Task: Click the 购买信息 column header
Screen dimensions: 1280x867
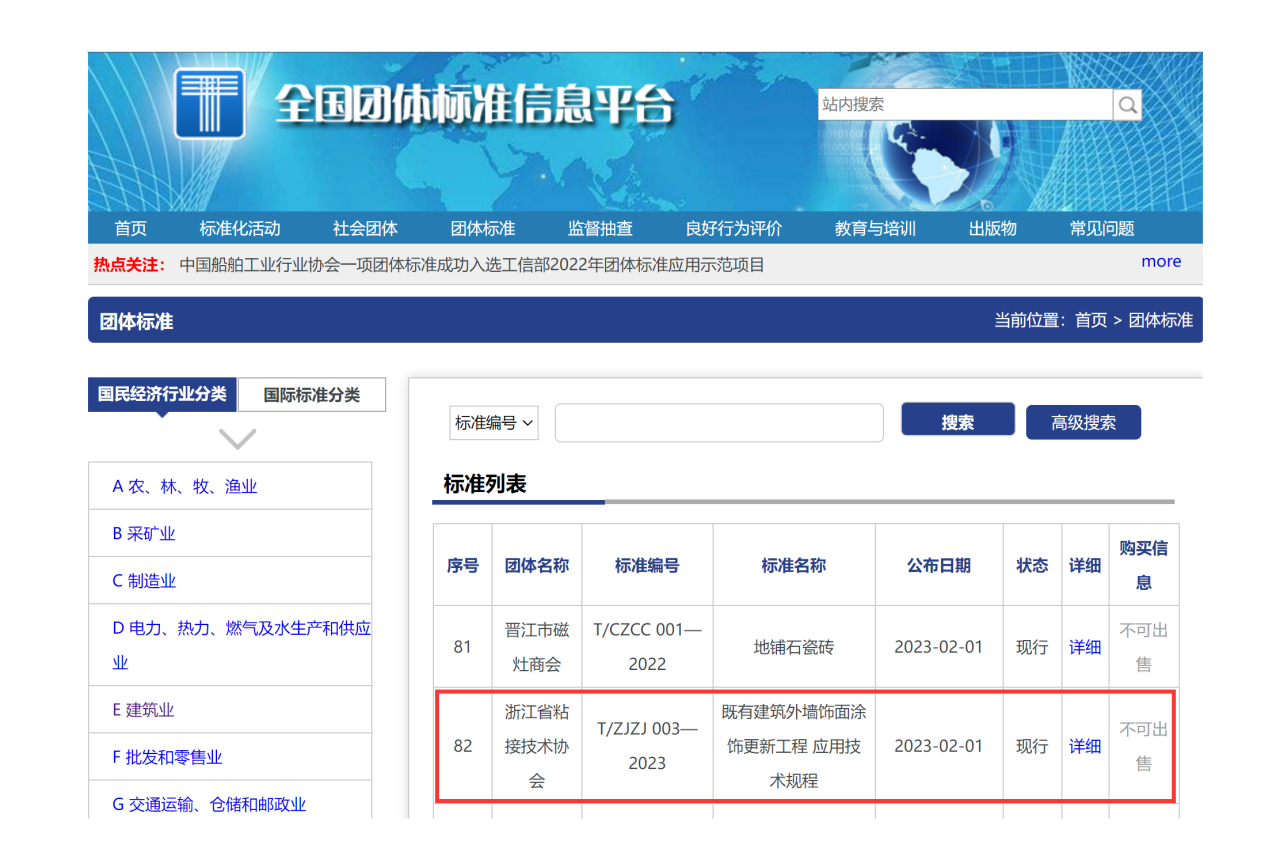Action: pyautogui.click(x=1144, y=565)
